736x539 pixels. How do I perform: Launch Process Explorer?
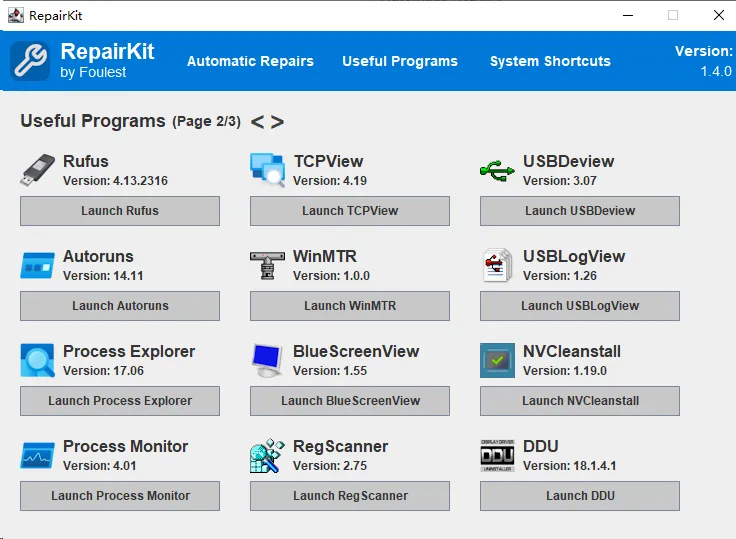tap(120, 400)
